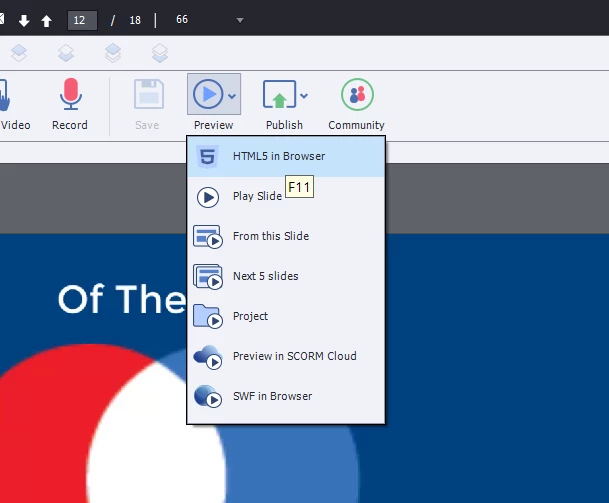Select From this Slide preview option
The width and height of the screenshot is (609, 503).
tap(286, 236)
